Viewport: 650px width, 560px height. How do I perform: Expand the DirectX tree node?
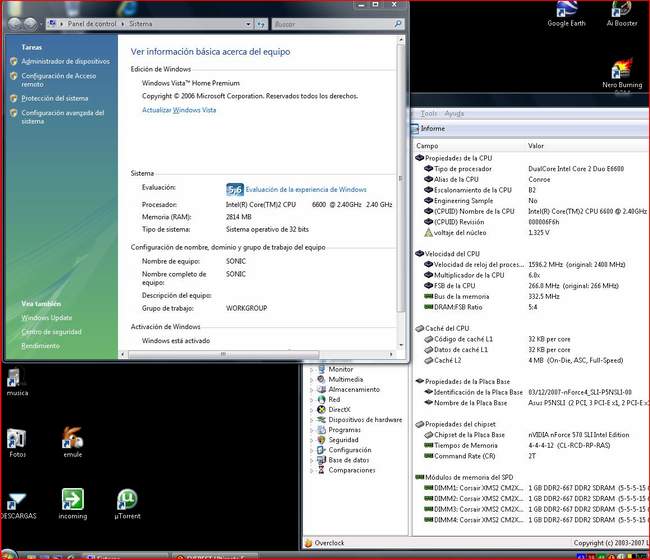[311, 409]
